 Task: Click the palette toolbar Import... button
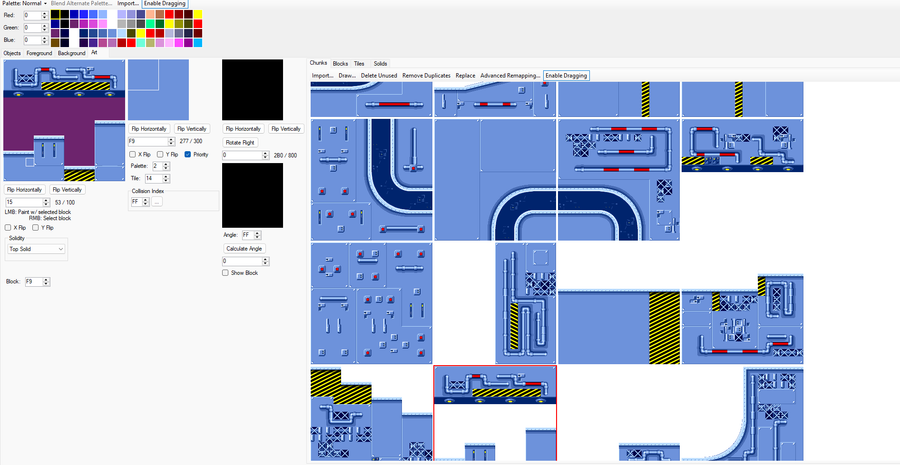(128, 3)
